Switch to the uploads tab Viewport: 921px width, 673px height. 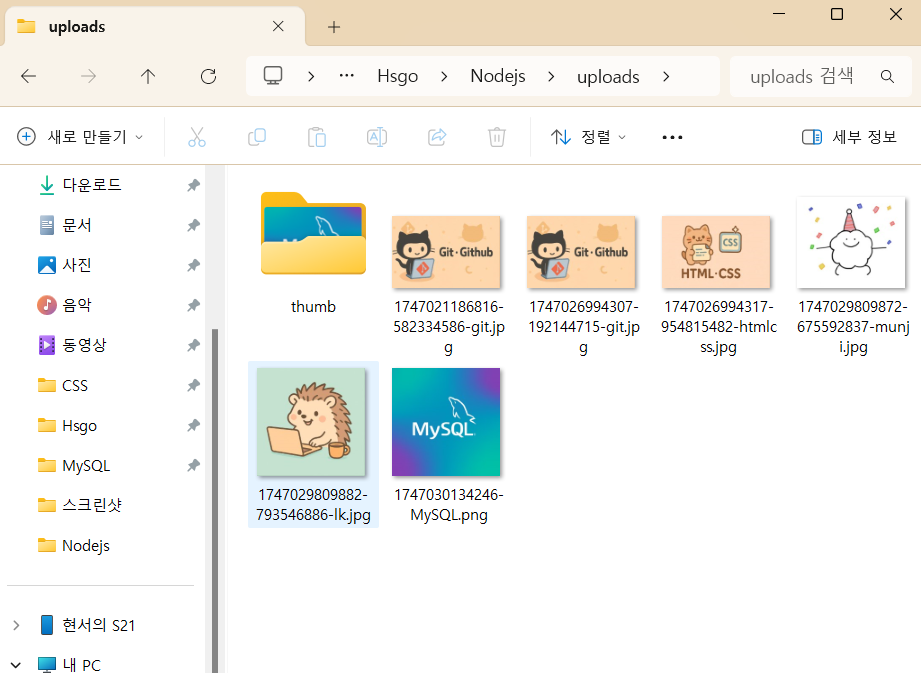pos(155,26)
